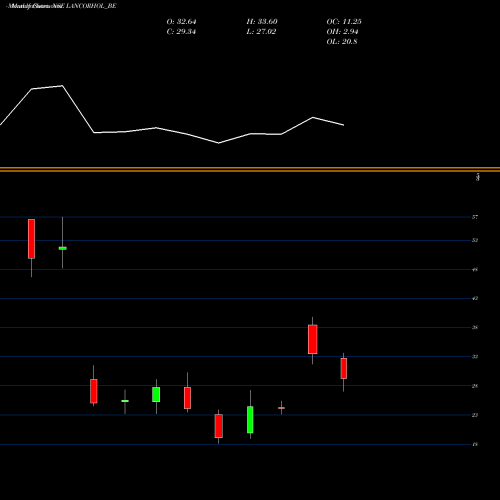Image resolution: width=500 pixels, height=500 pixels.
Task: Click the 42 price axis label
Action: pyautogui.click(x=475, y=298)
